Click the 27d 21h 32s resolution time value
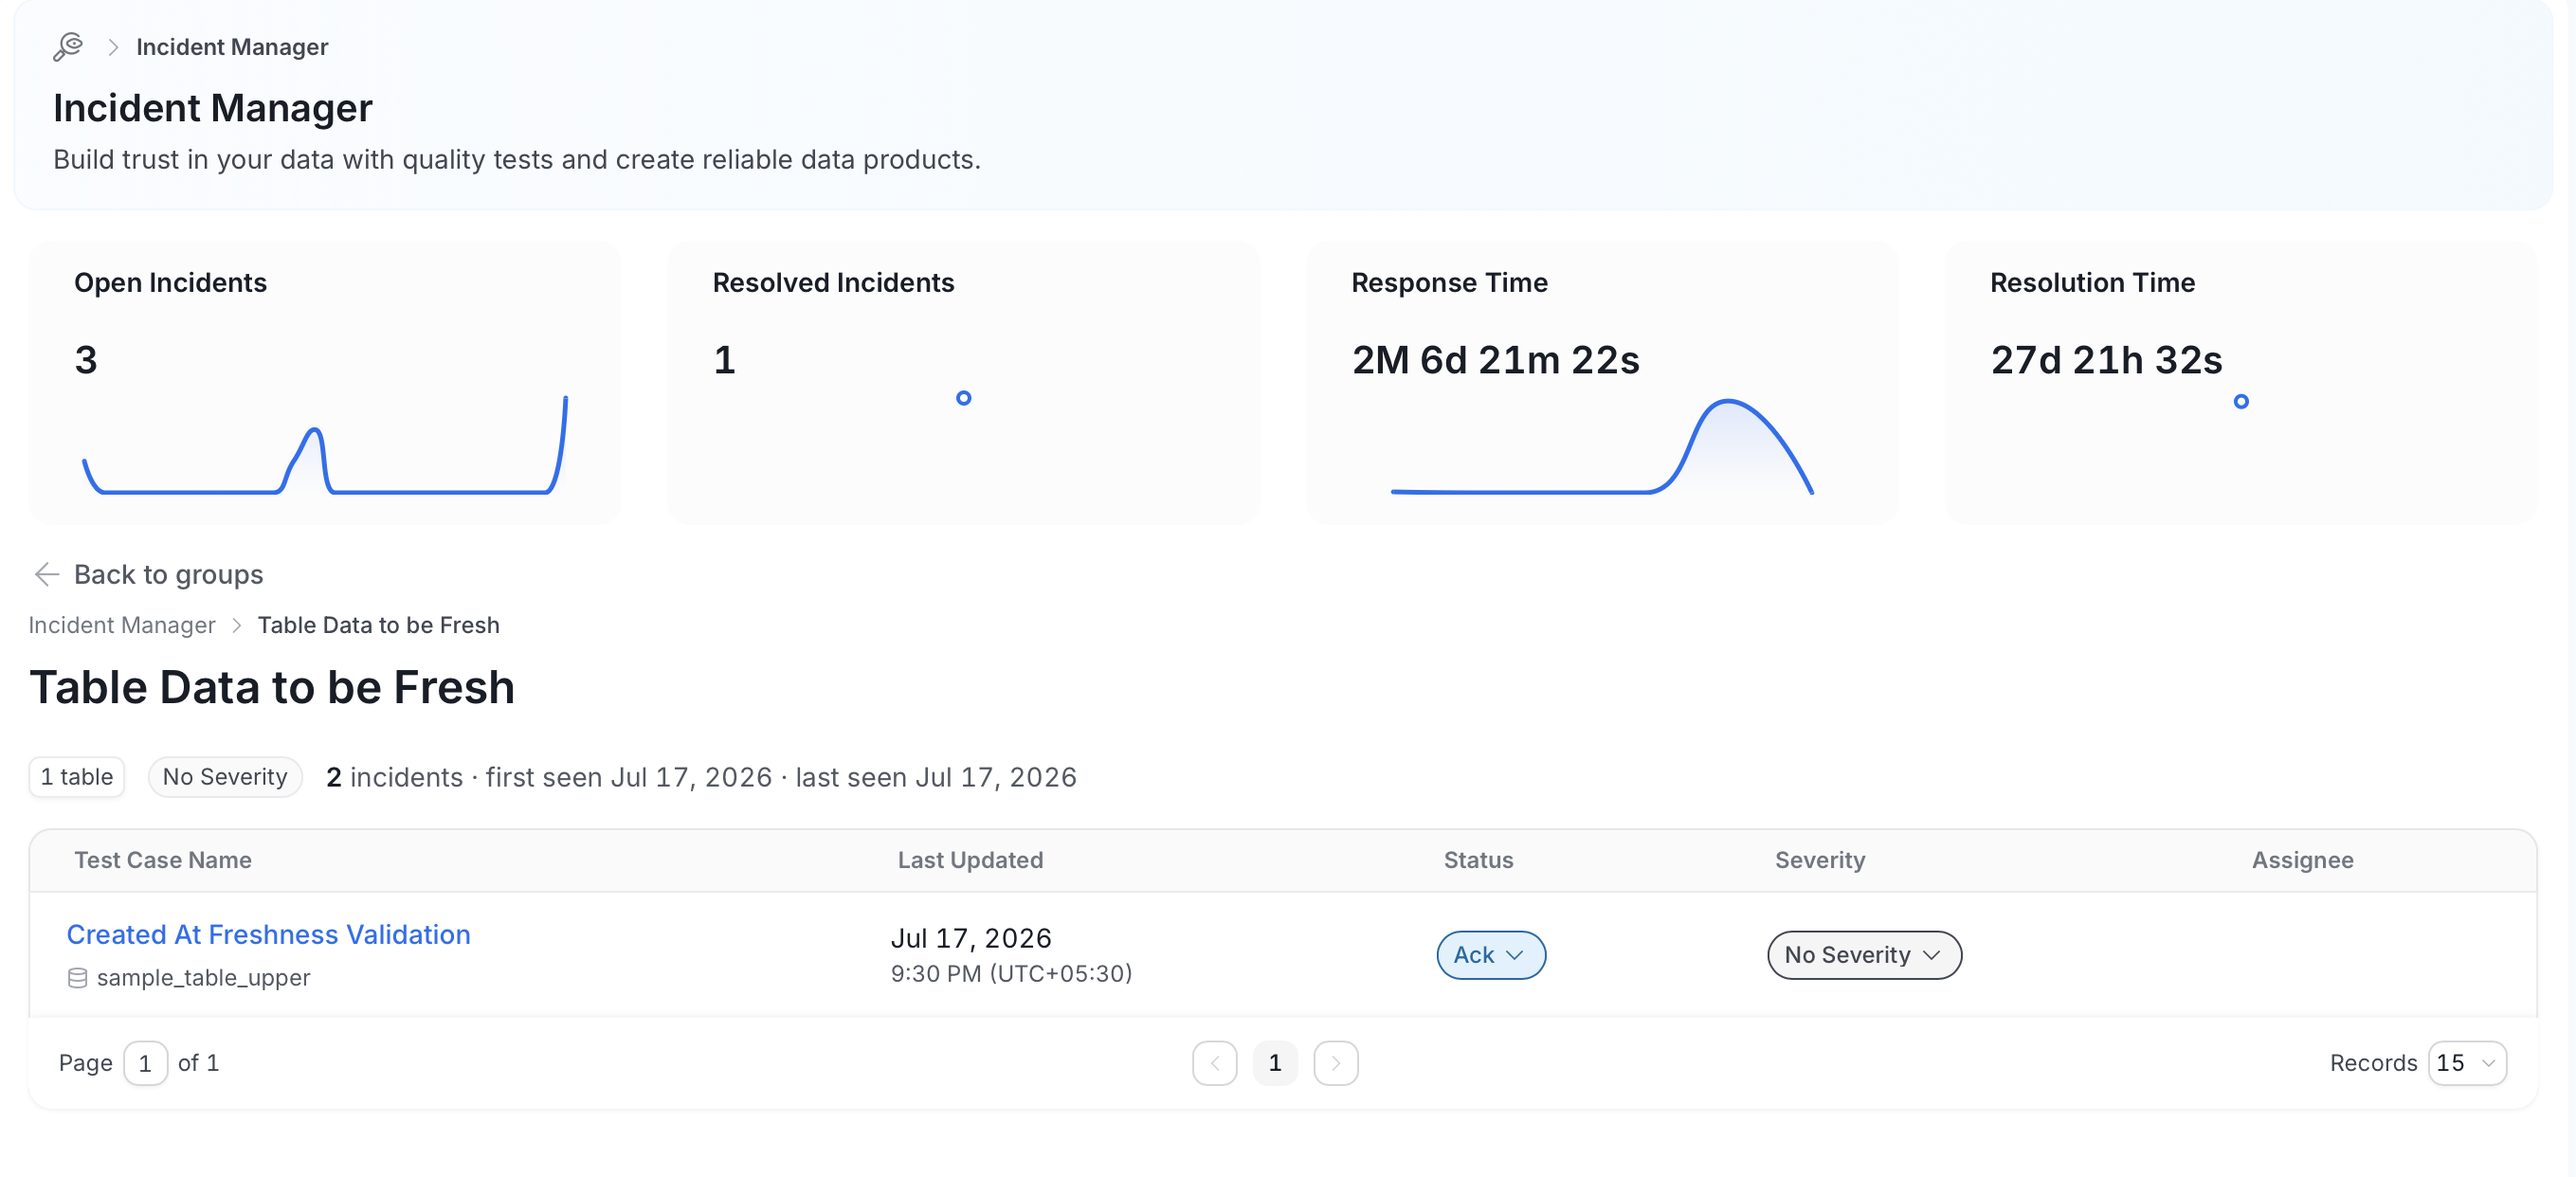 [x=2105, y=360]
